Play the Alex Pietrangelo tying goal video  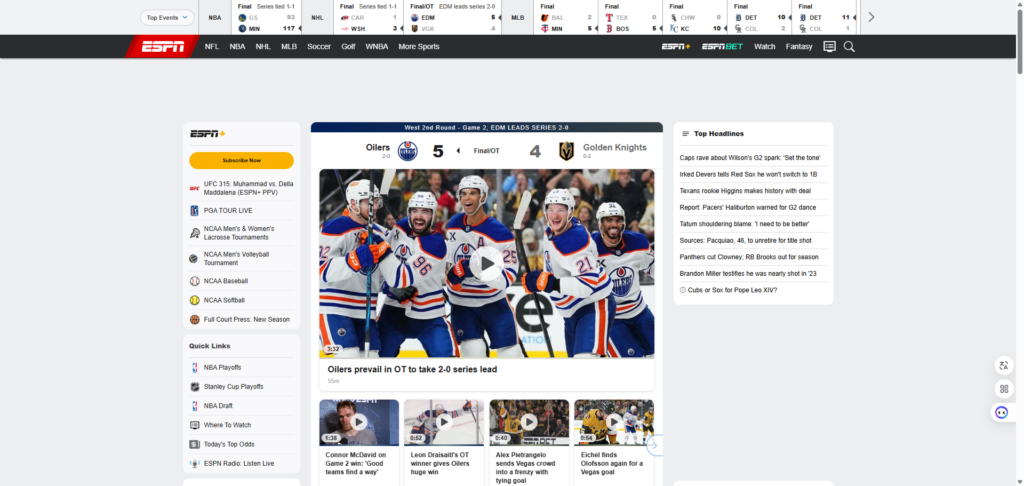(529, 422)
